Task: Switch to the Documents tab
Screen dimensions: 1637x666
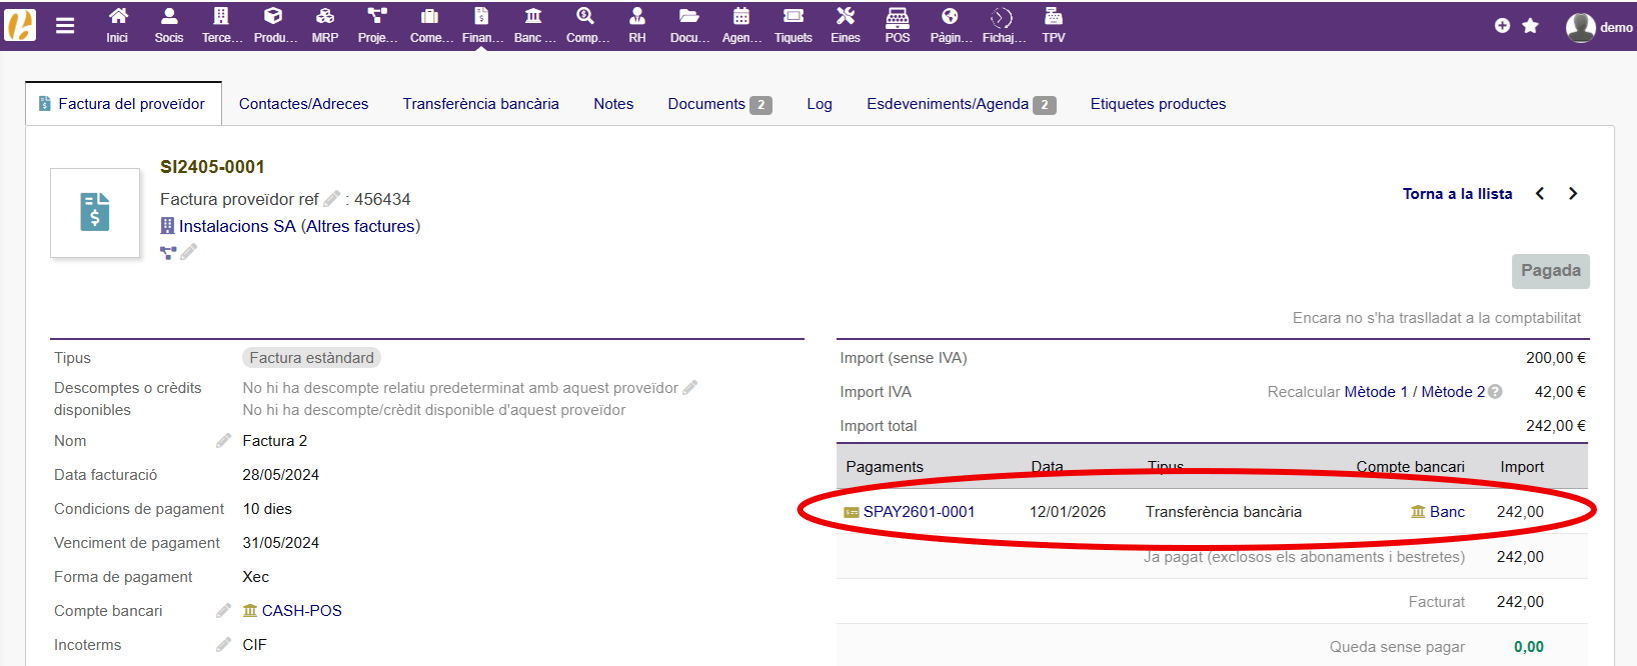Action: click(x=707, y=104)
